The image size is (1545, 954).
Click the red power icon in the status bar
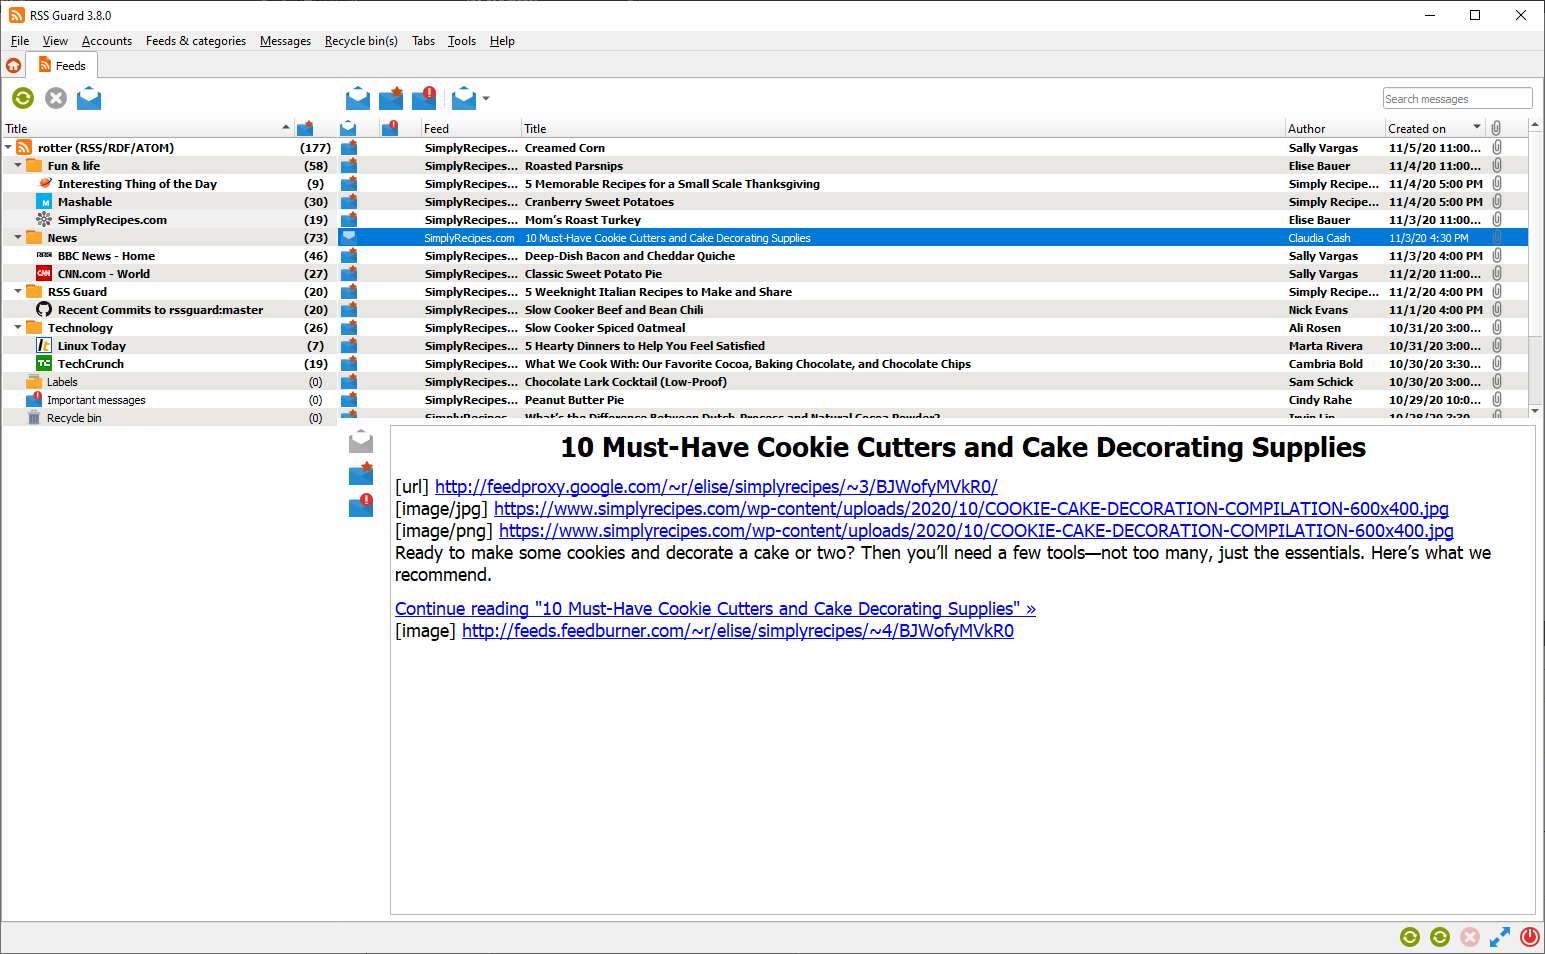1529,937
